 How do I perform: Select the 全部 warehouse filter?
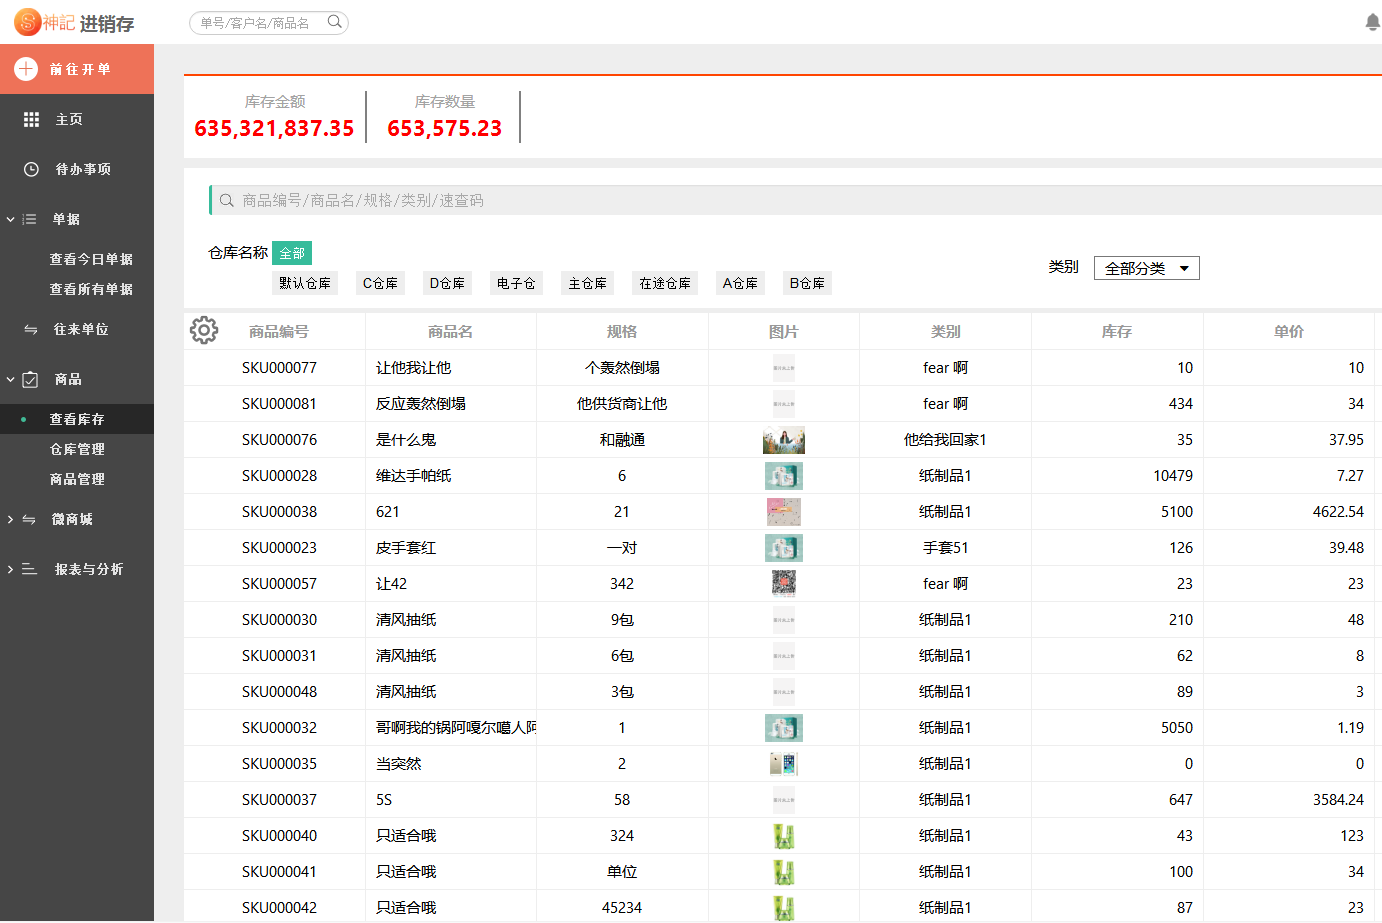(x=292, y=253)
